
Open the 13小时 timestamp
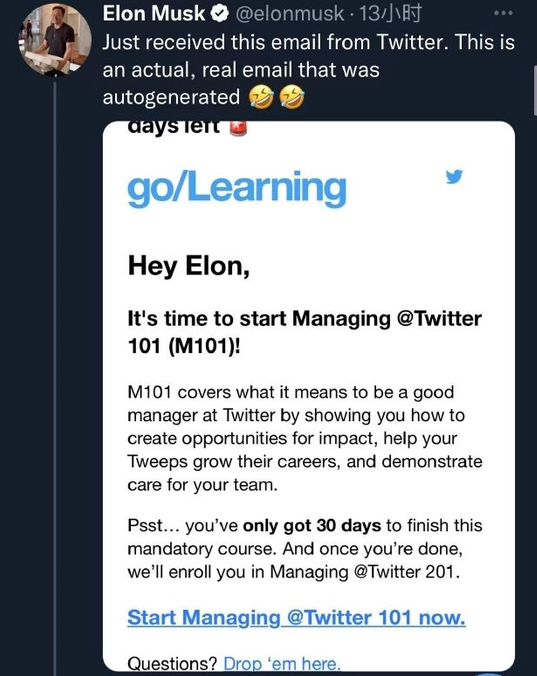[389, 14]
